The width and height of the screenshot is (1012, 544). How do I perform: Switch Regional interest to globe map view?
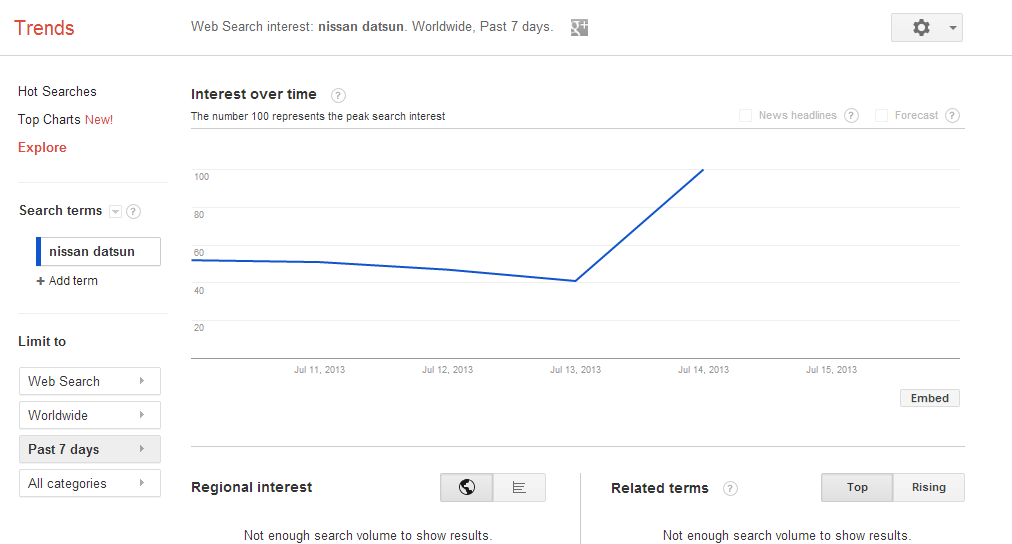tap(467, 487)
